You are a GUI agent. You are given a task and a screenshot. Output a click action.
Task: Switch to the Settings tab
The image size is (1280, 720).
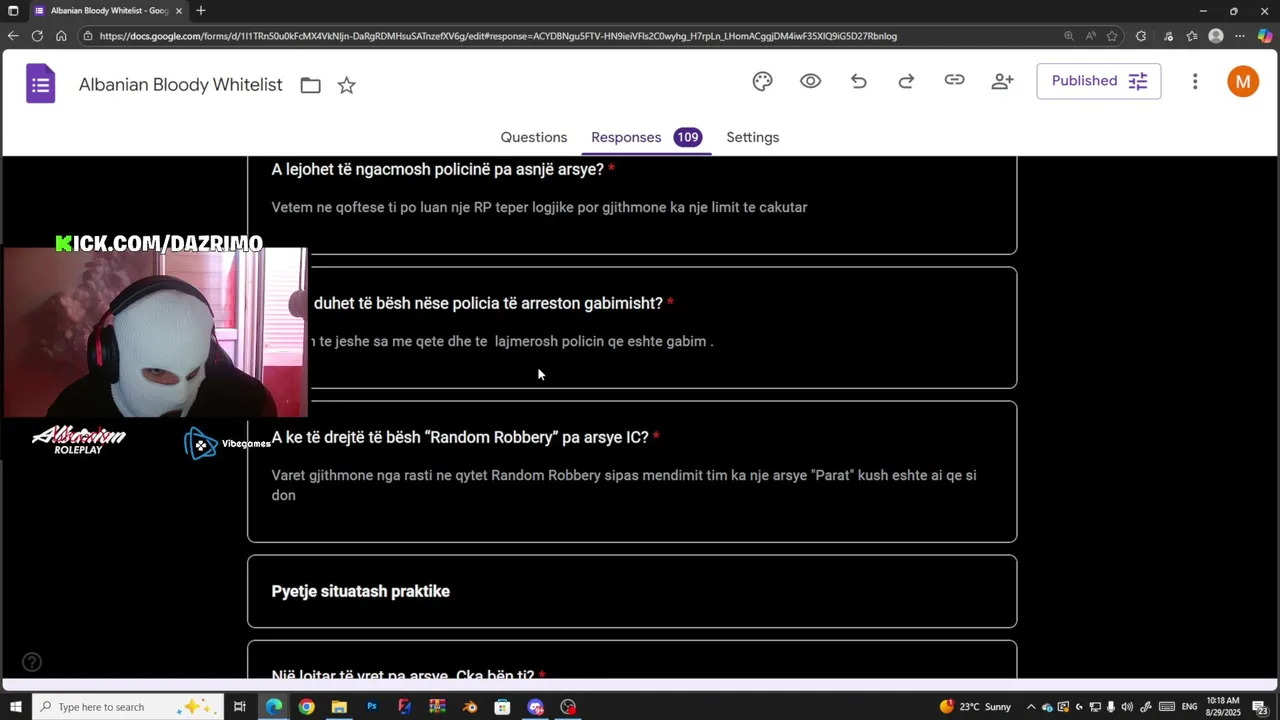click(752, 137)
